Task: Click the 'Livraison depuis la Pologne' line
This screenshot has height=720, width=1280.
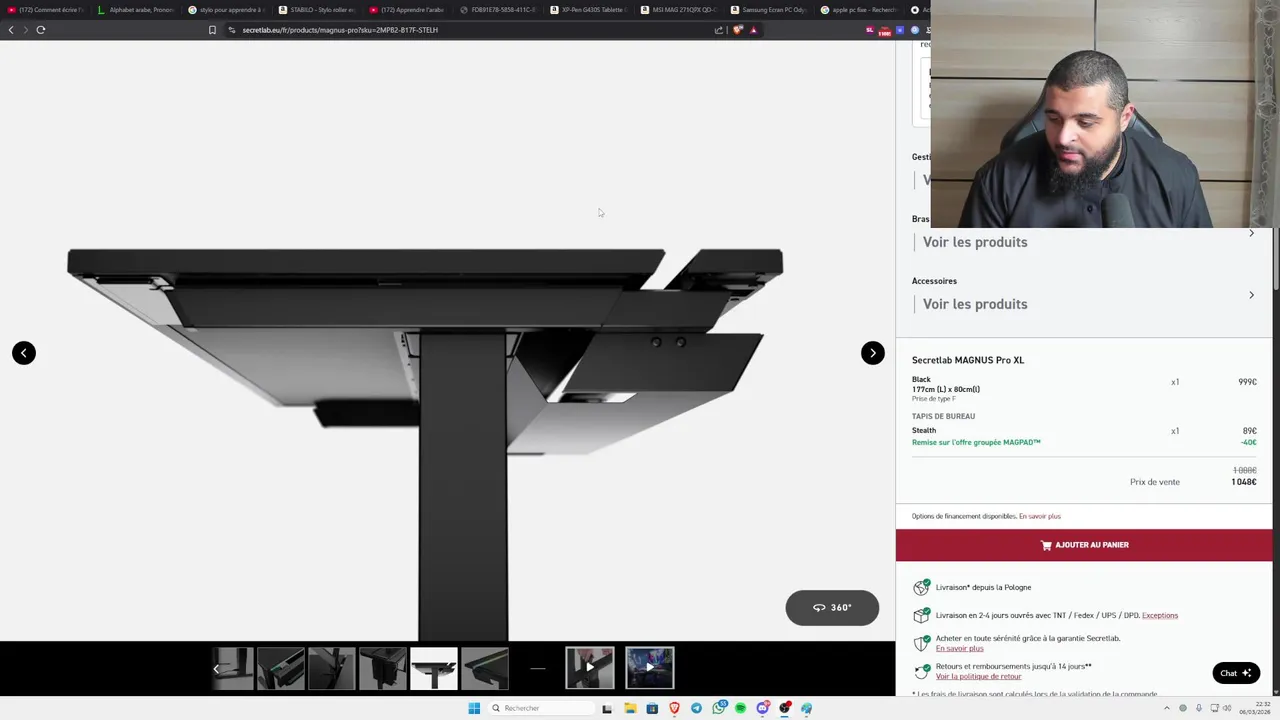Action: point(983,587)
